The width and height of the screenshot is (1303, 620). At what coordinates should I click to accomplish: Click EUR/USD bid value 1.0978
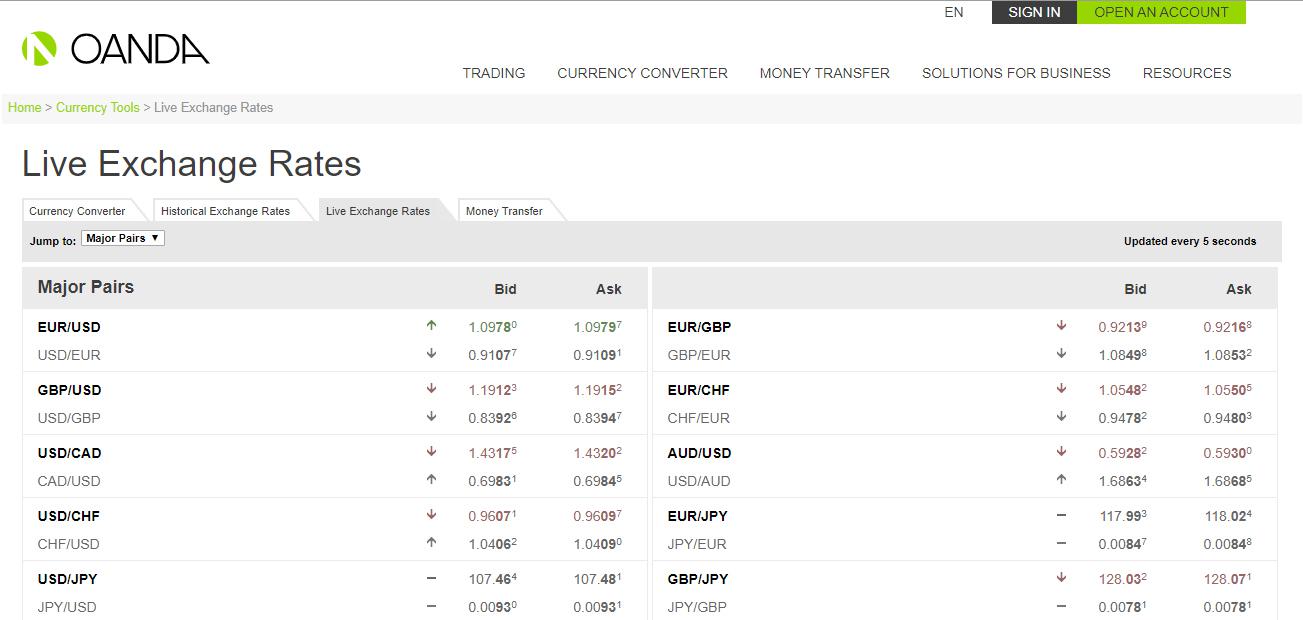point(493,326)
